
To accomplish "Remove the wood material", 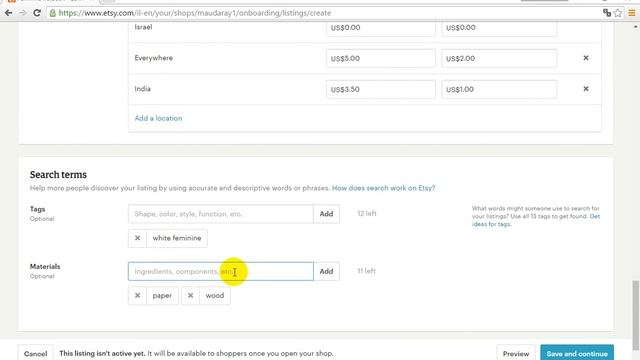I will pyautogui.click(x=191, y=296).
